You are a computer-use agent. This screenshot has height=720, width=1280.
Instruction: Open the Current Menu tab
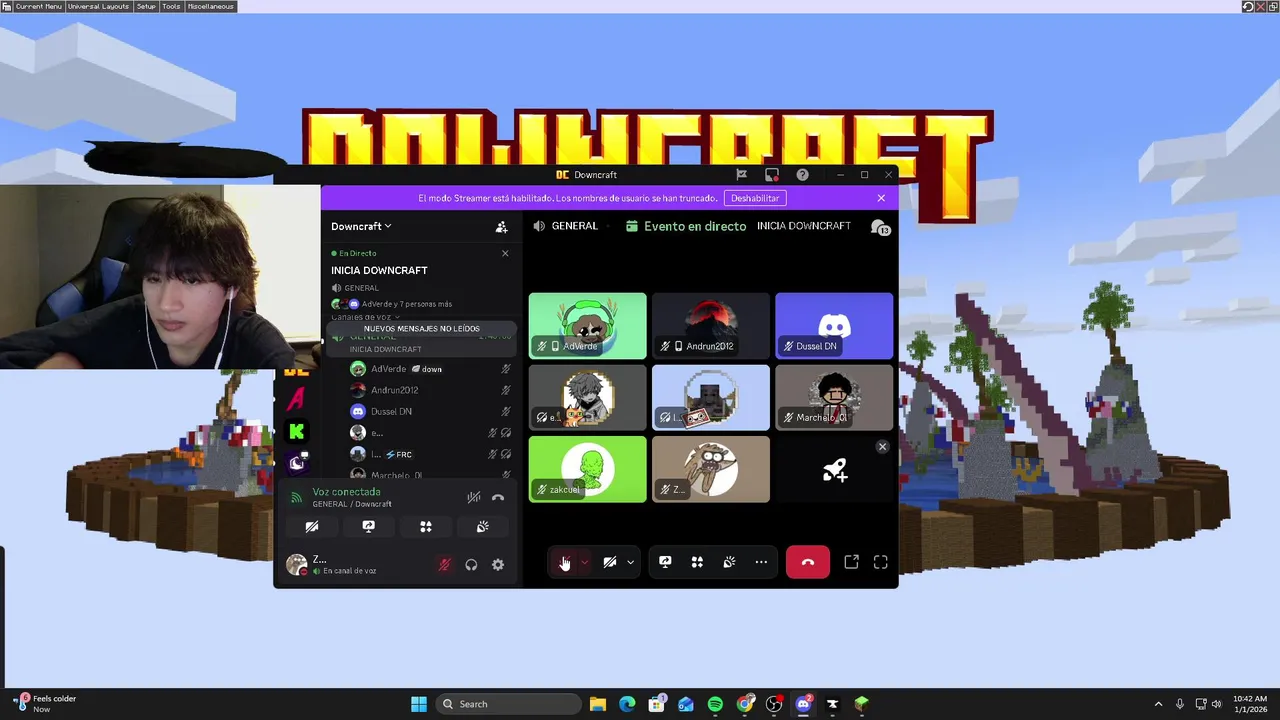tap(38, 6)
